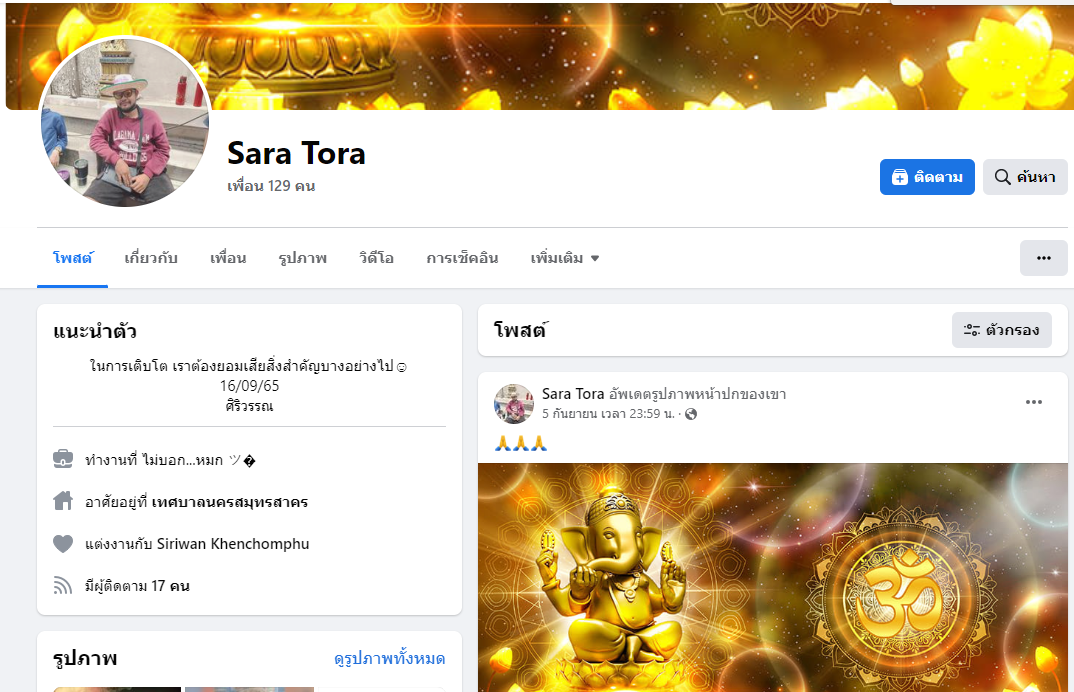Click the Sara Tora profile name heading
Viewport: 1074px width, 692px height.
(296, 153)
